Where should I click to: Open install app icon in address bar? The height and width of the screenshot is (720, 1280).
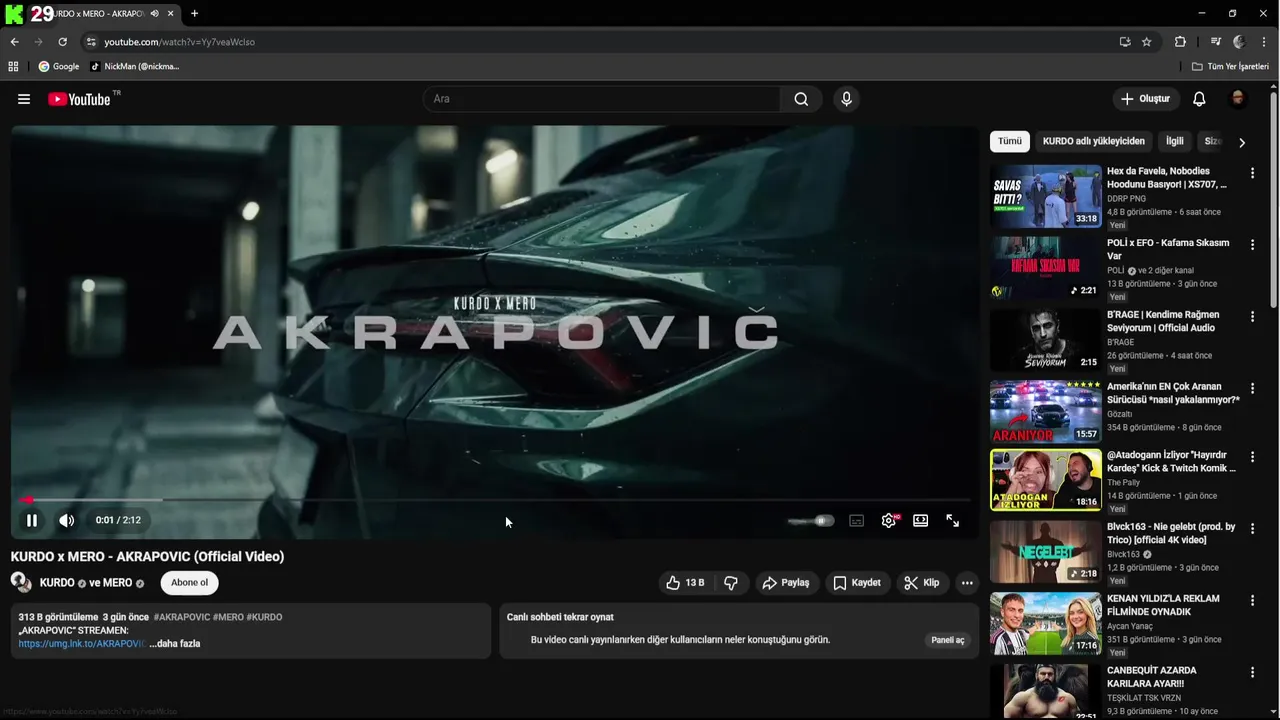click(1125, 42)
